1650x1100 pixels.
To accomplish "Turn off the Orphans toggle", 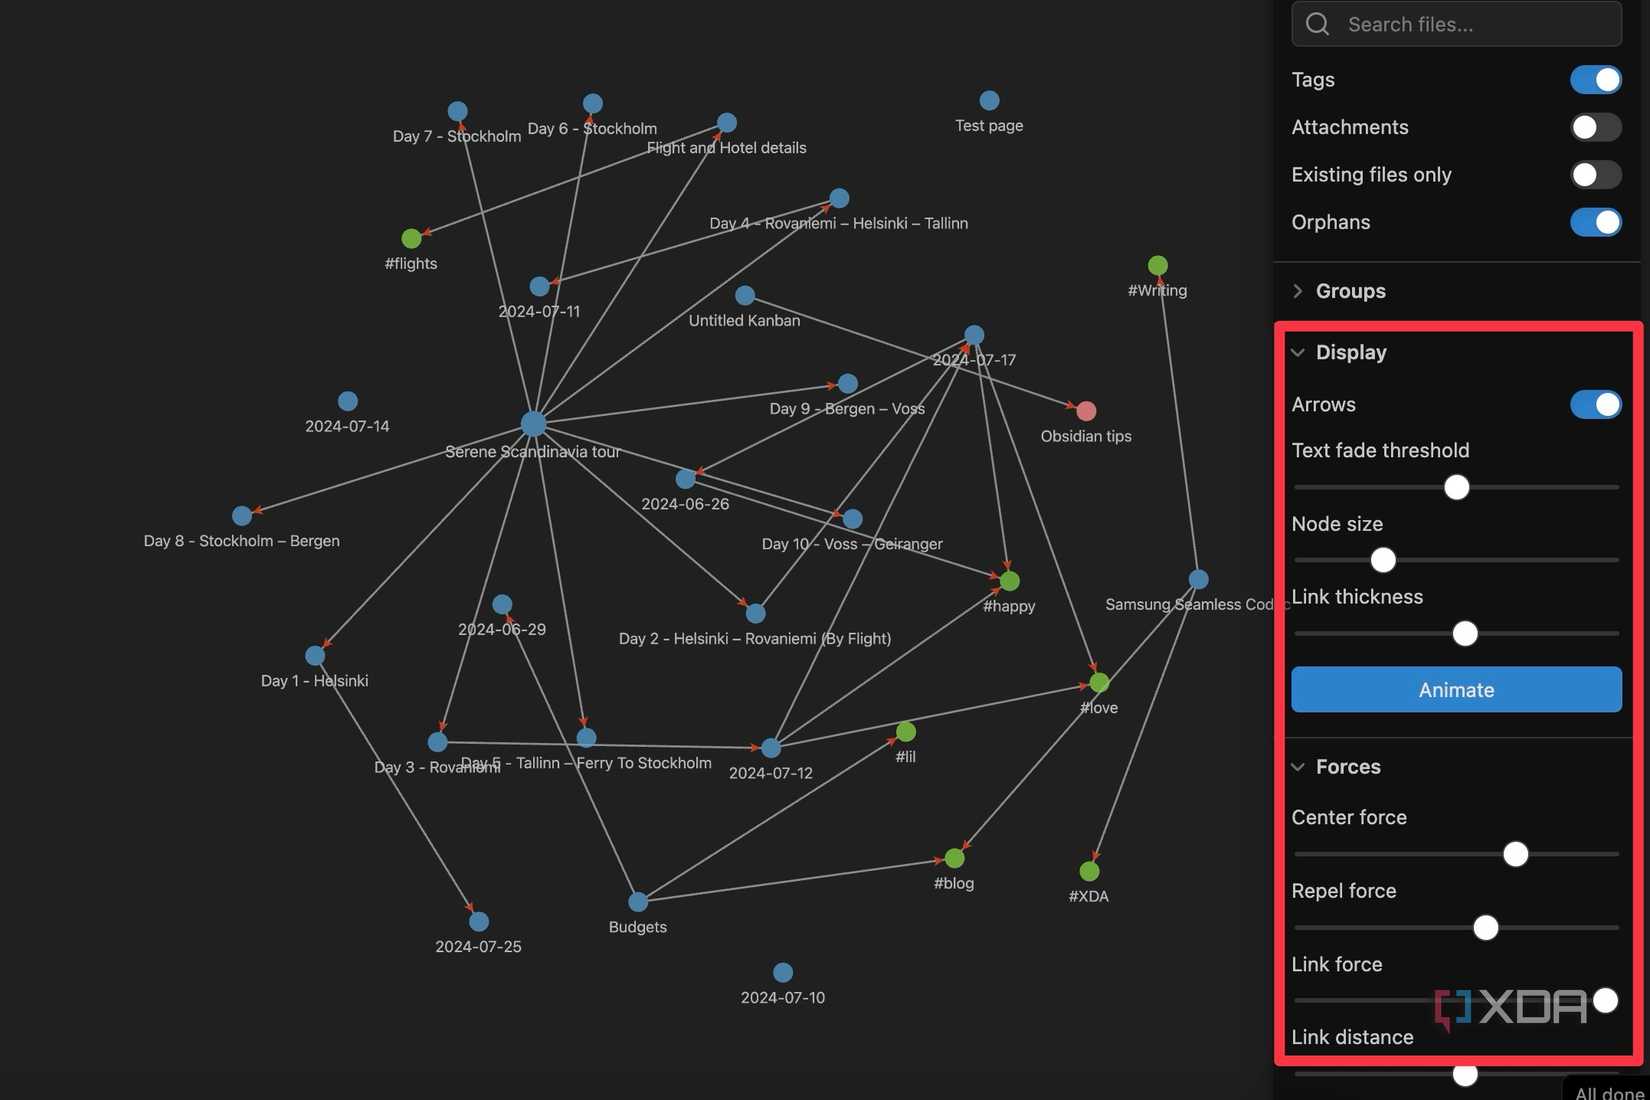I will click(x=1595, y=222).
